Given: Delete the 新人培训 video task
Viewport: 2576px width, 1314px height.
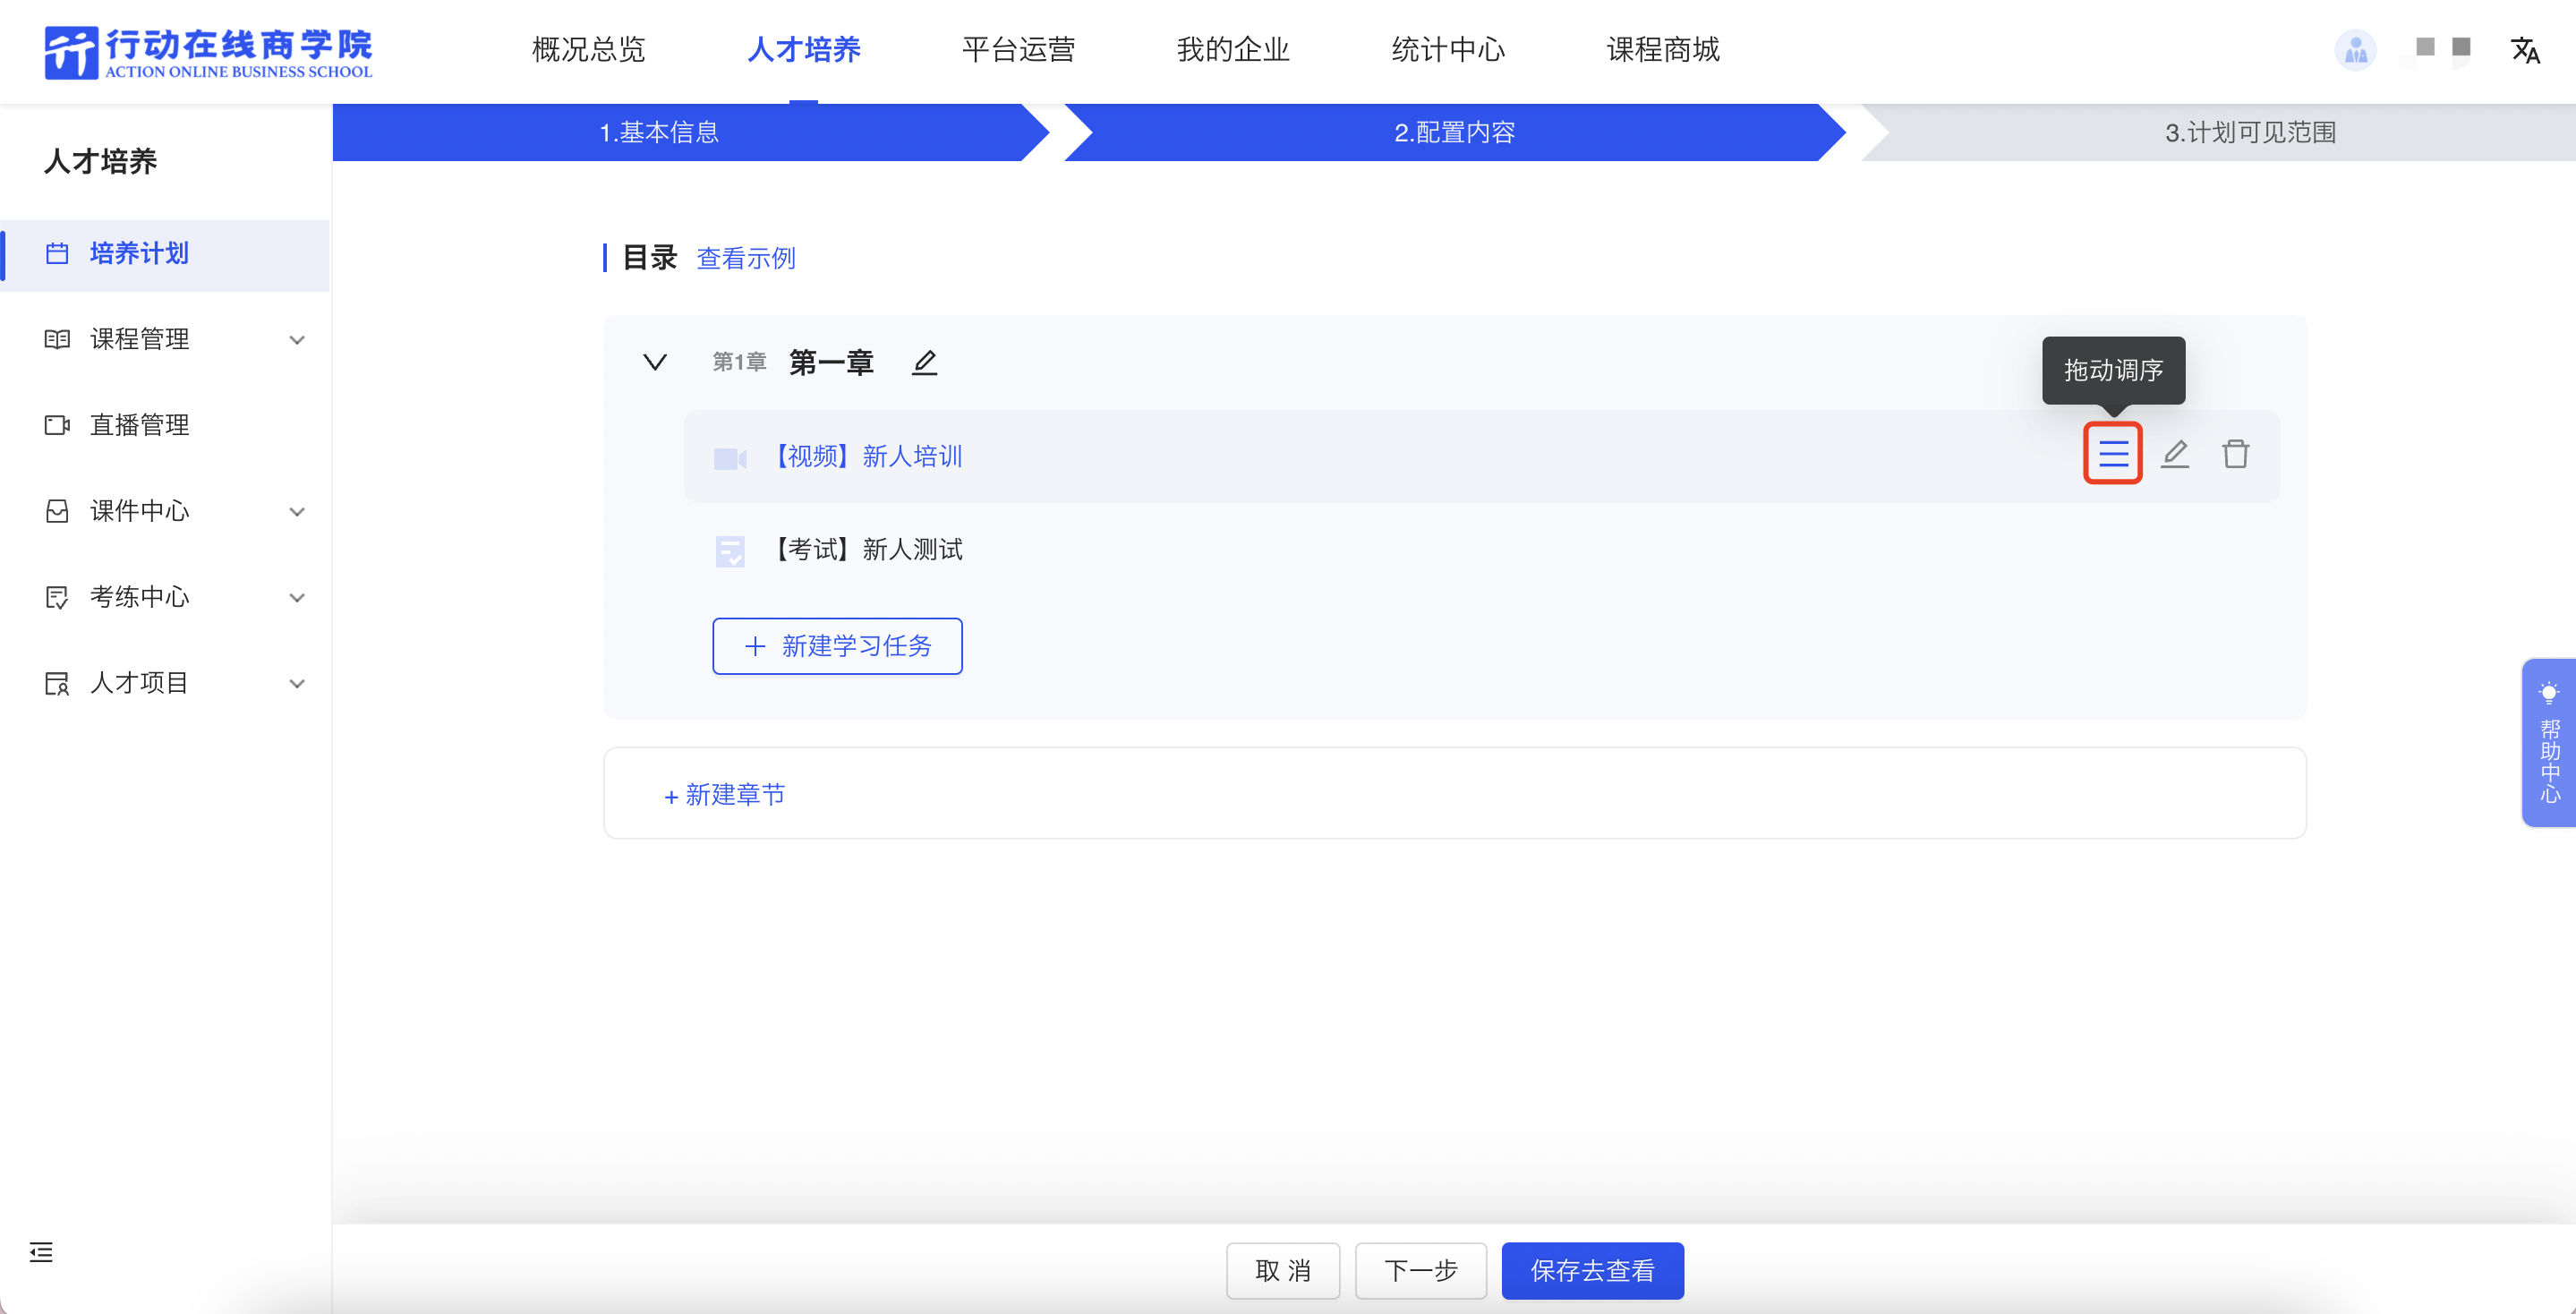Looking at the screenshot, I should tap(2236, 454).
